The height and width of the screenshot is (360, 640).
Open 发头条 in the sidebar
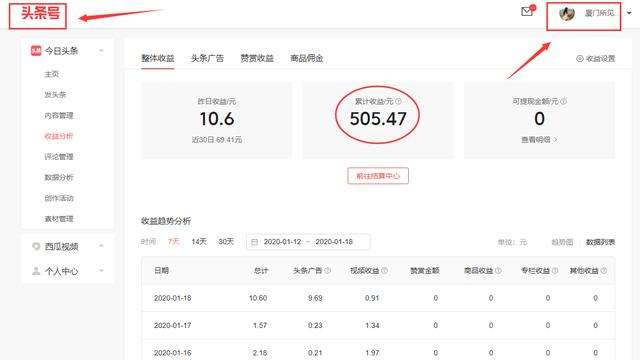55,95
